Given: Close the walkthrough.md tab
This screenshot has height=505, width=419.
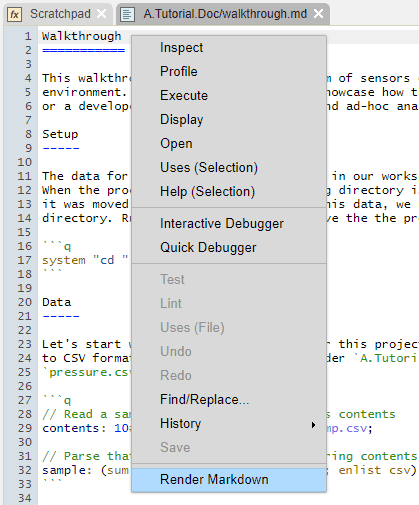Looking at the screenshot, I should pyautogui.click(x=319, y=14).
